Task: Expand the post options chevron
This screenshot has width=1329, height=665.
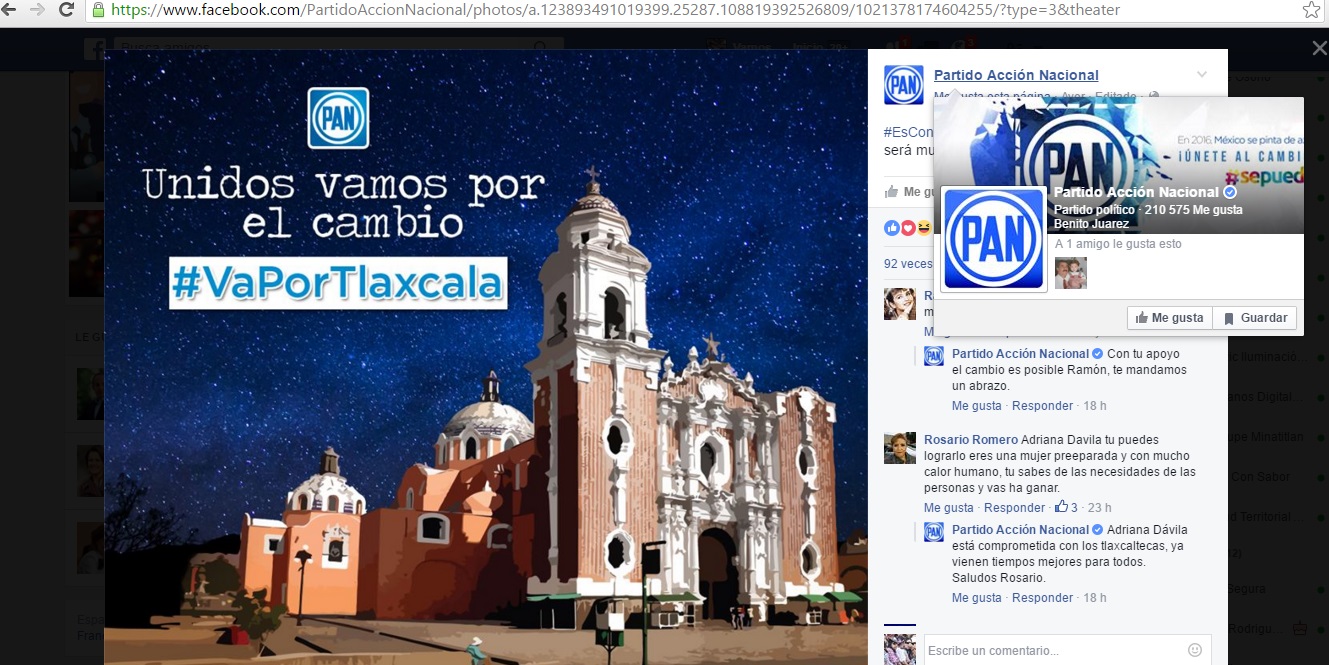Action: [1202, 75]
